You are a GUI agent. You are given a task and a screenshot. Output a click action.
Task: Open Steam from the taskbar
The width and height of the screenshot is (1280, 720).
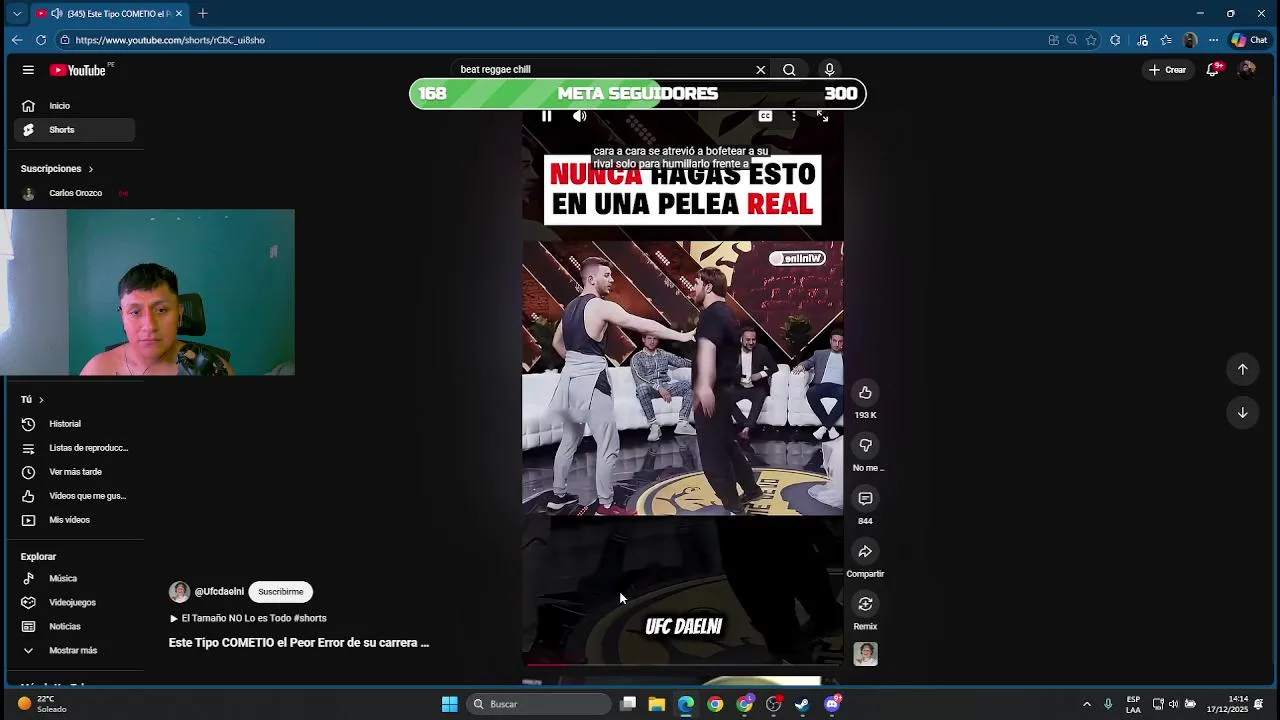pyautogui.click(x=802, y=704)
